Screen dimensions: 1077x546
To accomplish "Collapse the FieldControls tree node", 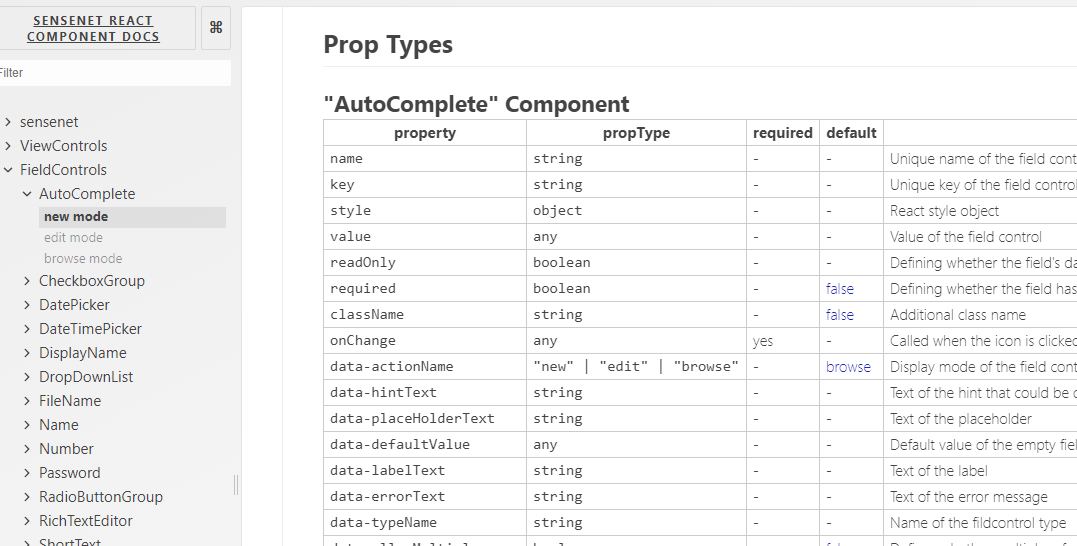I will (63, 170).
